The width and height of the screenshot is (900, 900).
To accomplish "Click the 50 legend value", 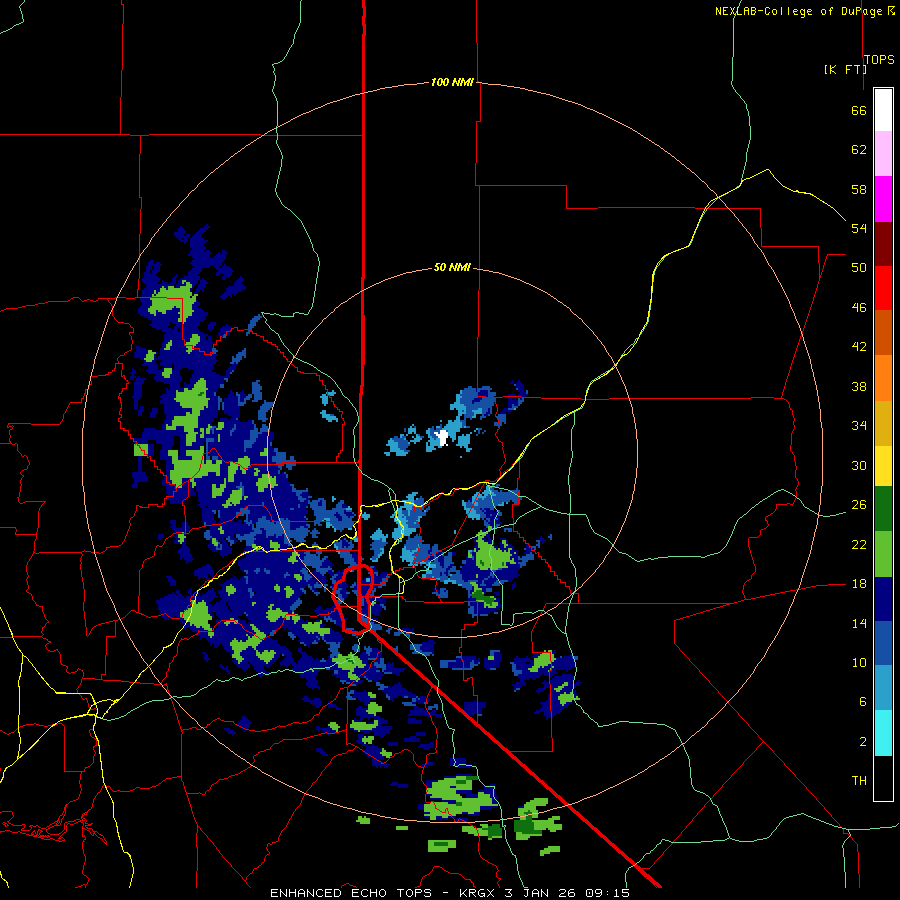I will [859, 268].
